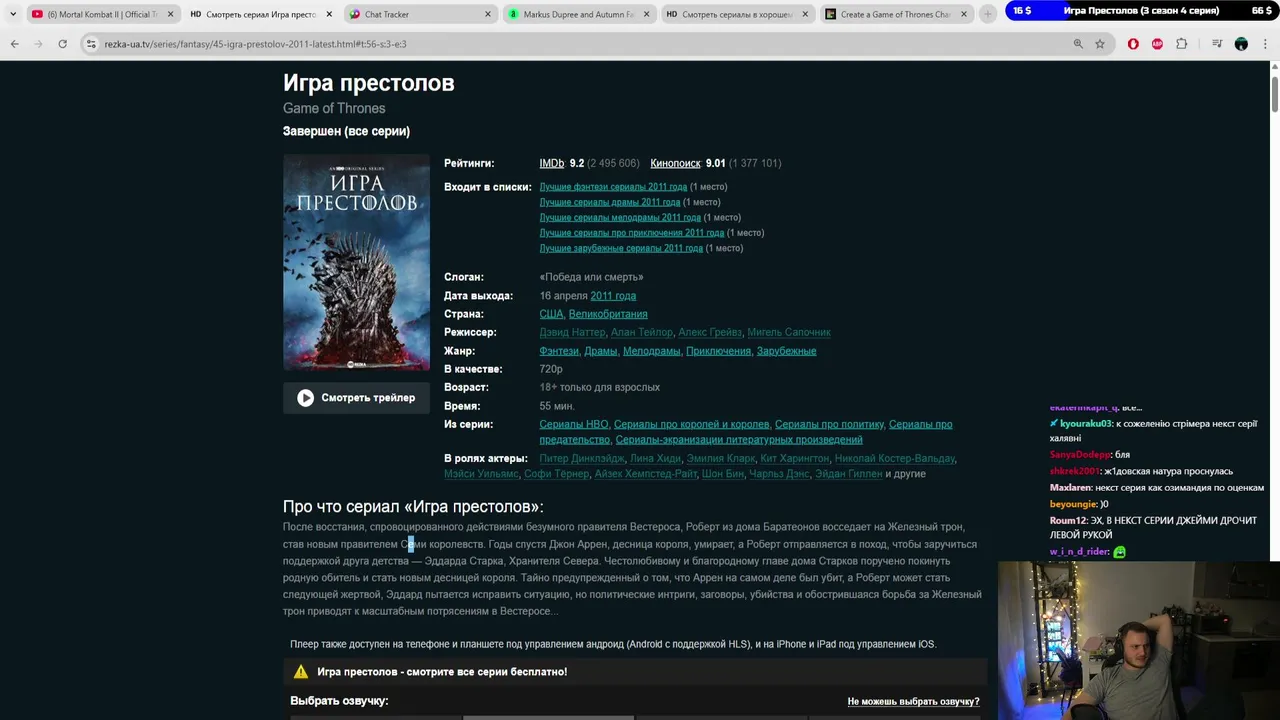Go forward in browser history
Screen dimensions: 1280x720
(38, 44)
